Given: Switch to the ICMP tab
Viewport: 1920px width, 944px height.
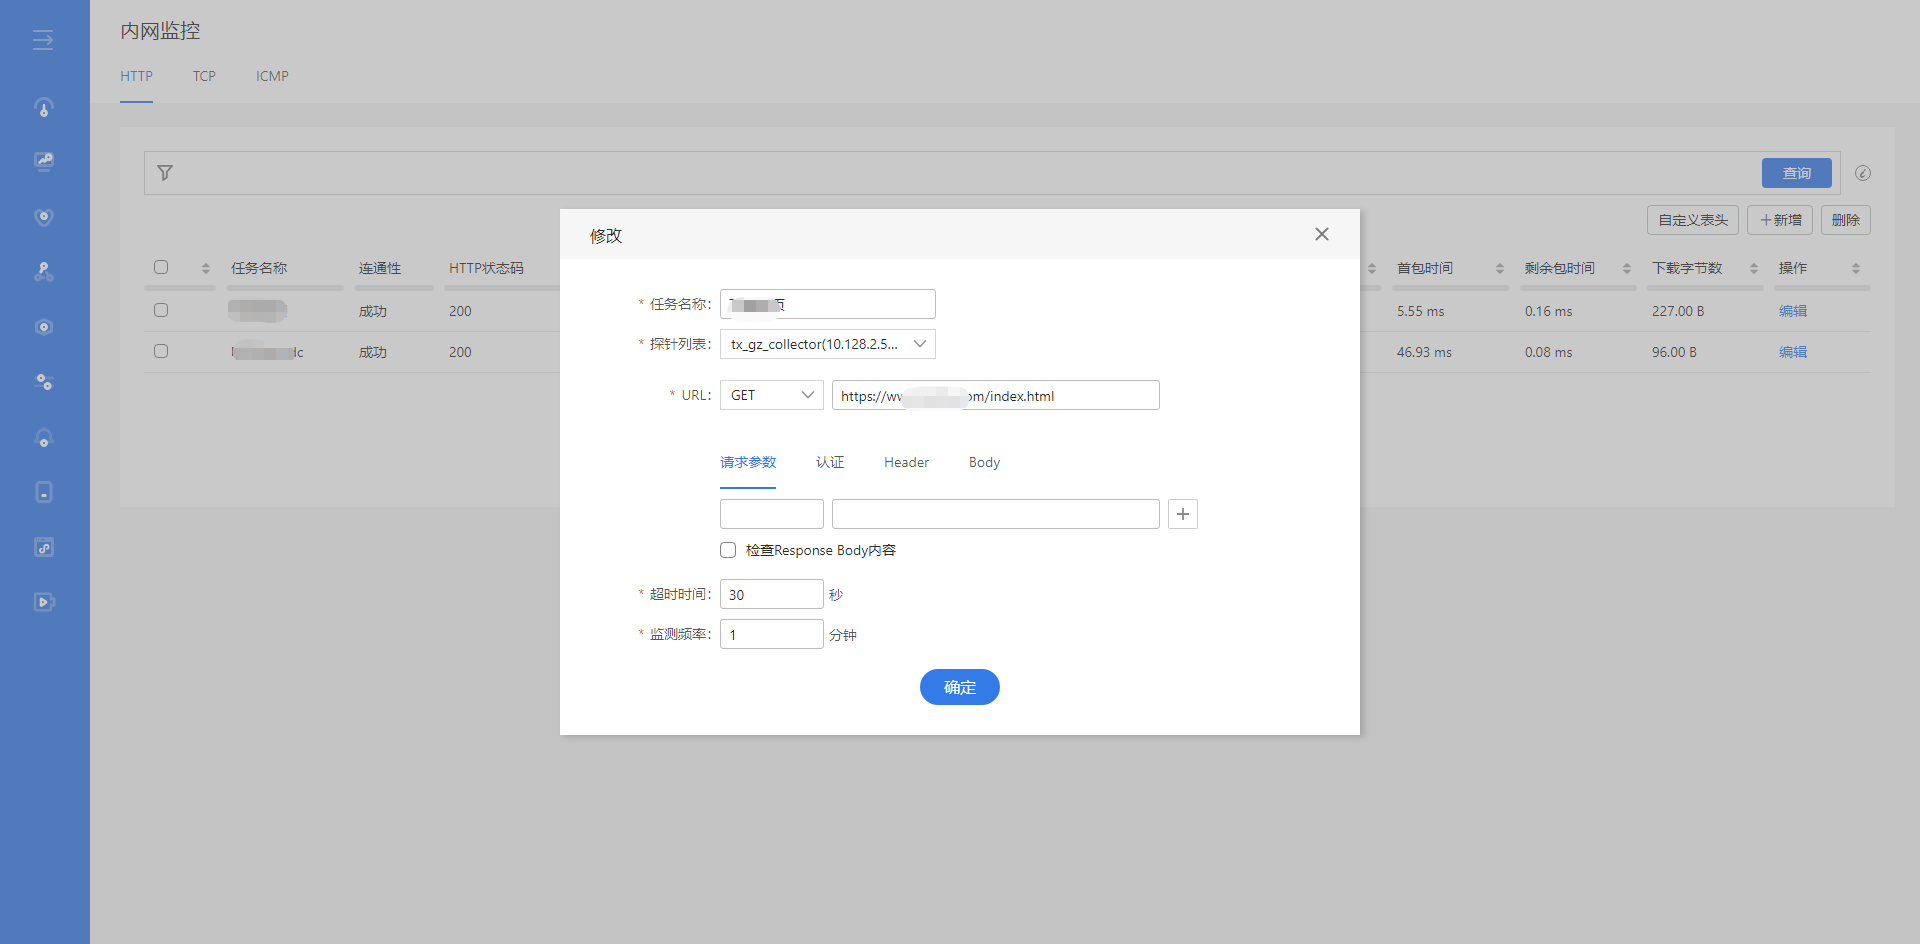Looking at the screenshot, I should coord(272,76).
